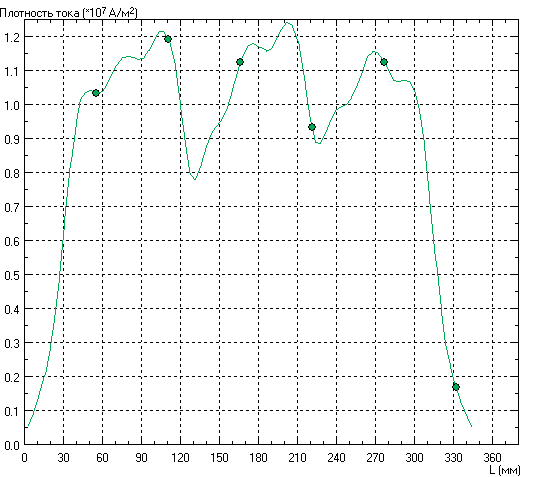Click the y-axis value 0.8
The image size is (542, 477).
click(12, 174)
